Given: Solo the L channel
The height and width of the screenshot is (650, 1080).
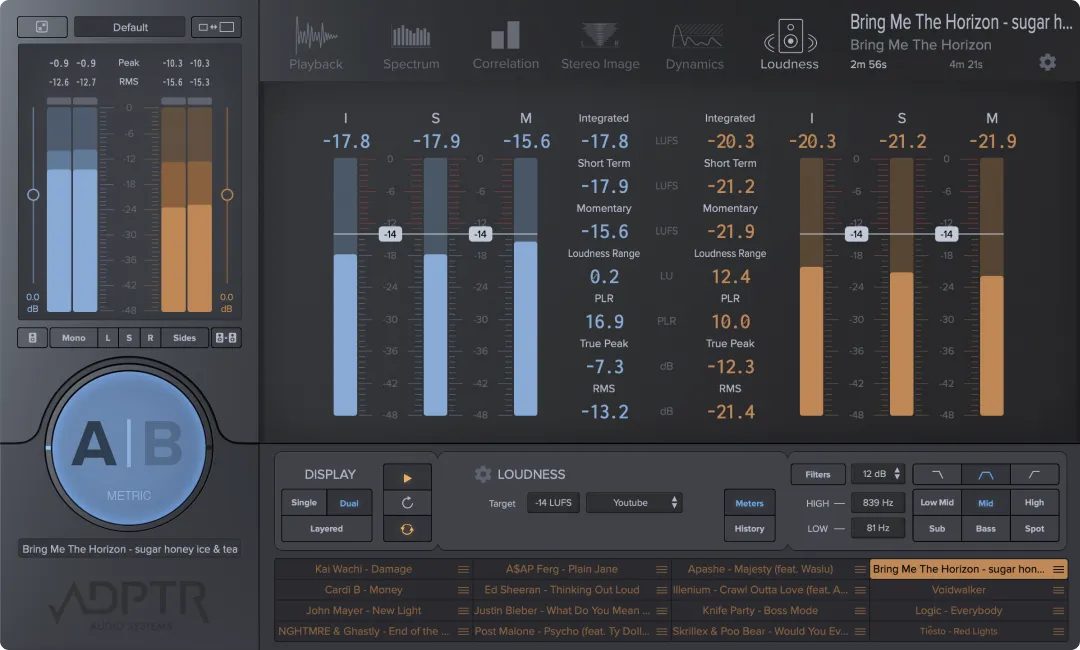Looking at the screenshot, I should point(107,337).
